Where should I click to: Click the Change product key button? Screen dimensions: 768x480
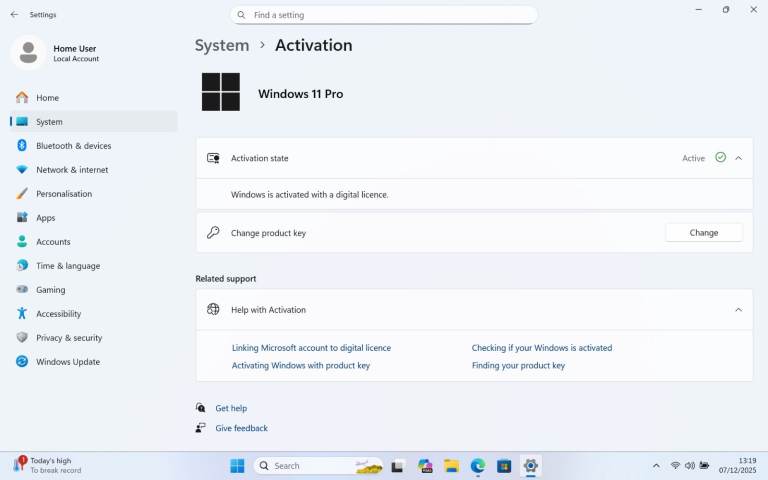[x=703, y=233]
